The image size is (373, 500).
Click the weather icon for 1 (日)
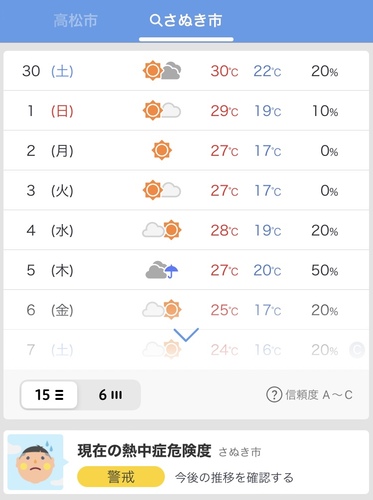[162, 110]
